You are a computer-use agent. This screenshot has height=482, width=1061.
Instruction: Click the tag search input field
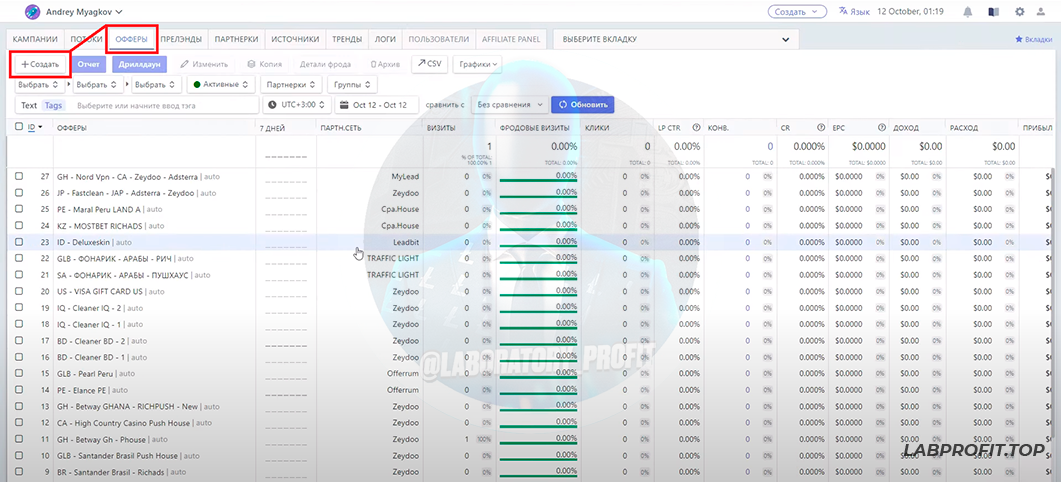point(163,105)
